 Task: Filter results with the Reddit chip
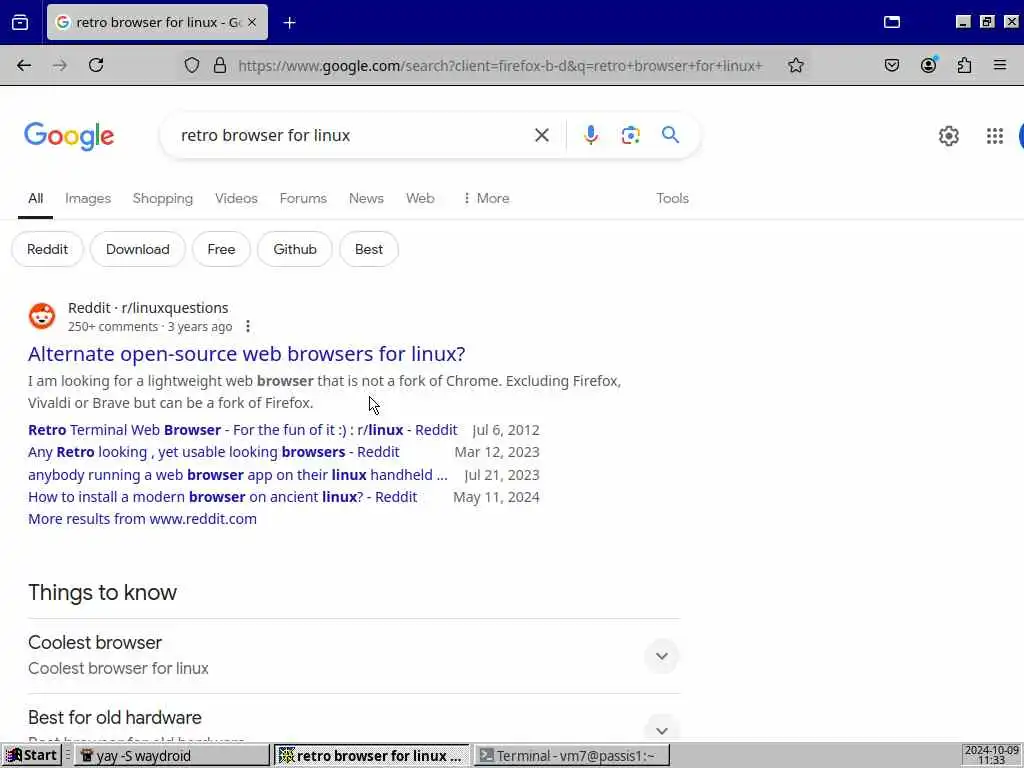click(x=48, y=249)
